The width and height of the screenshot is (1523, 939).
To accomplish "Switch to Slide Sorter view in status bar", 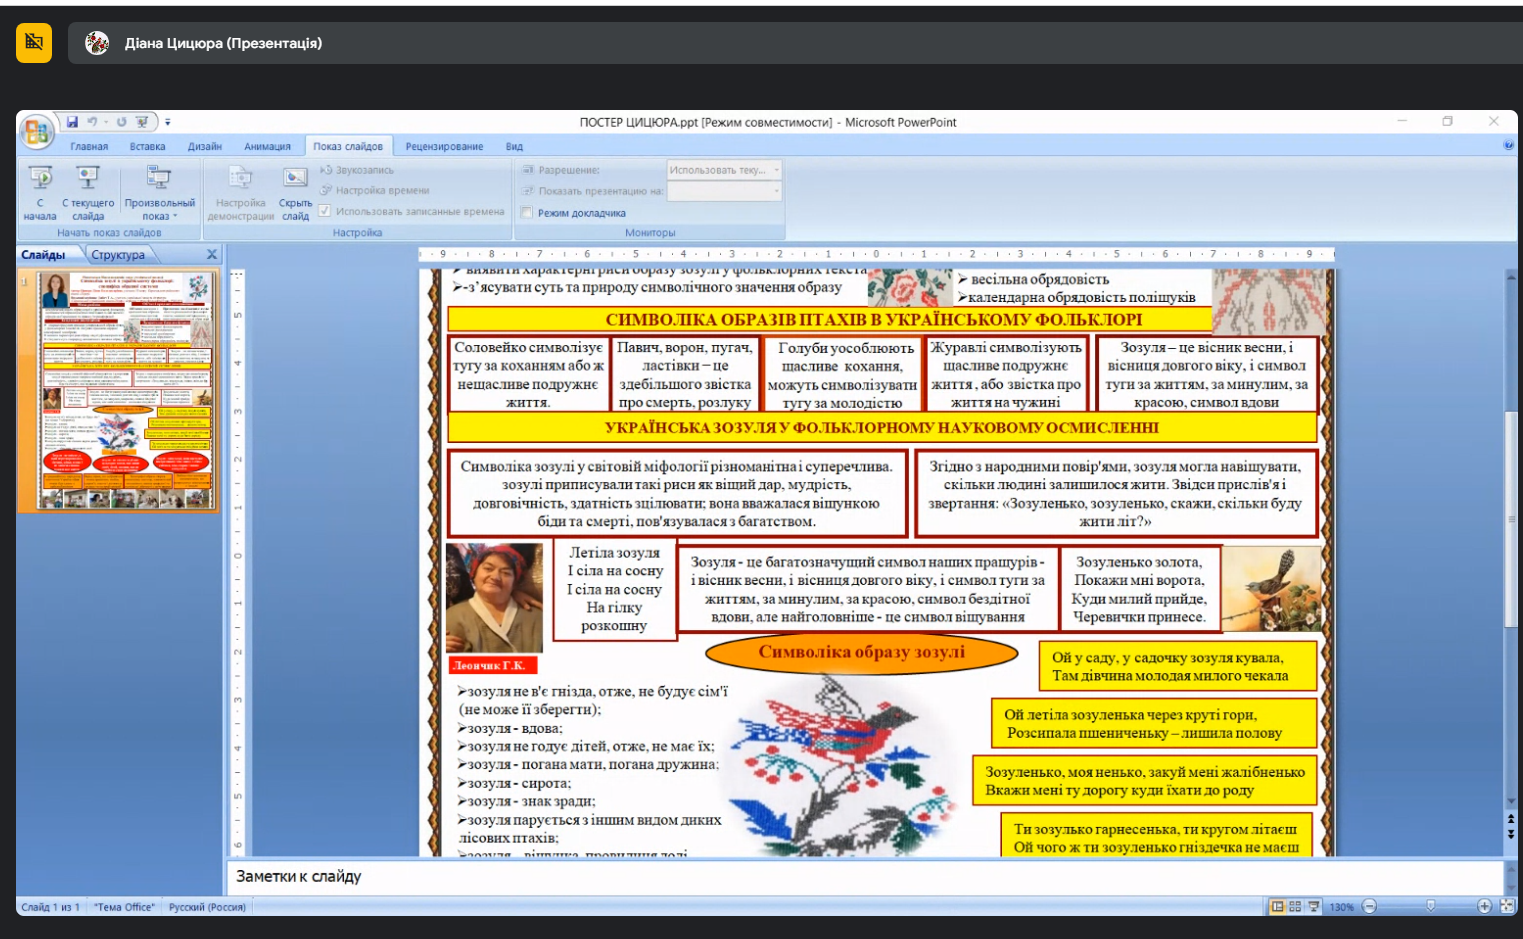I will pyautogui.click(x=1295, y=906).
